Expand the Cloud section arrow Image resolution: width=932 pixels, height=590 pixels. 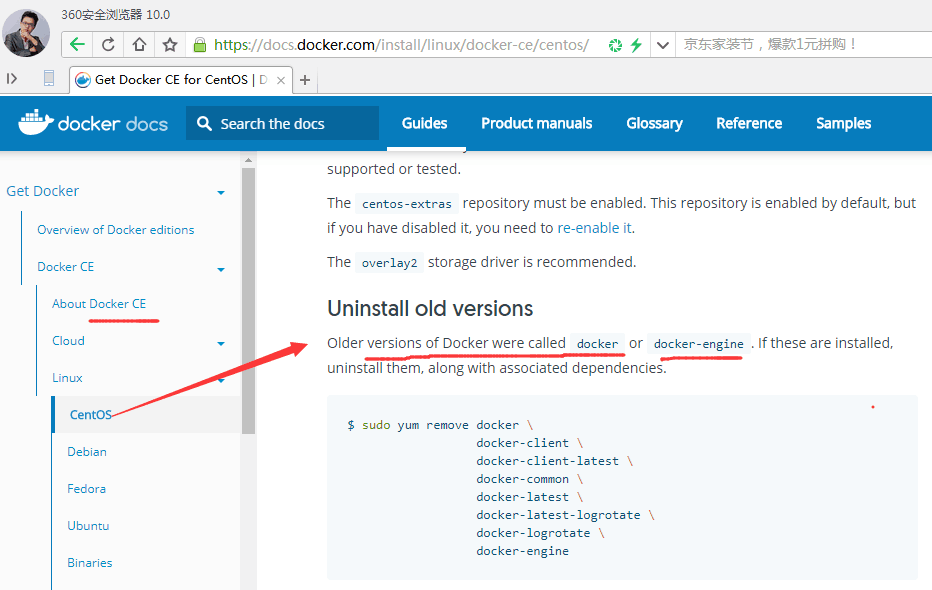click(221, 343)
